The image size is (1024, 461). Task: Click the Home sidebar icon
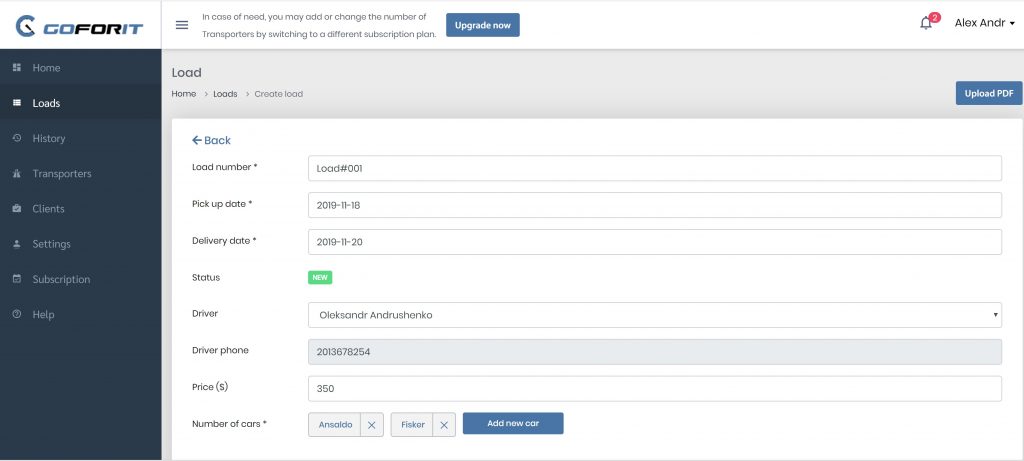pyautogui.click(x=17, y=67)
